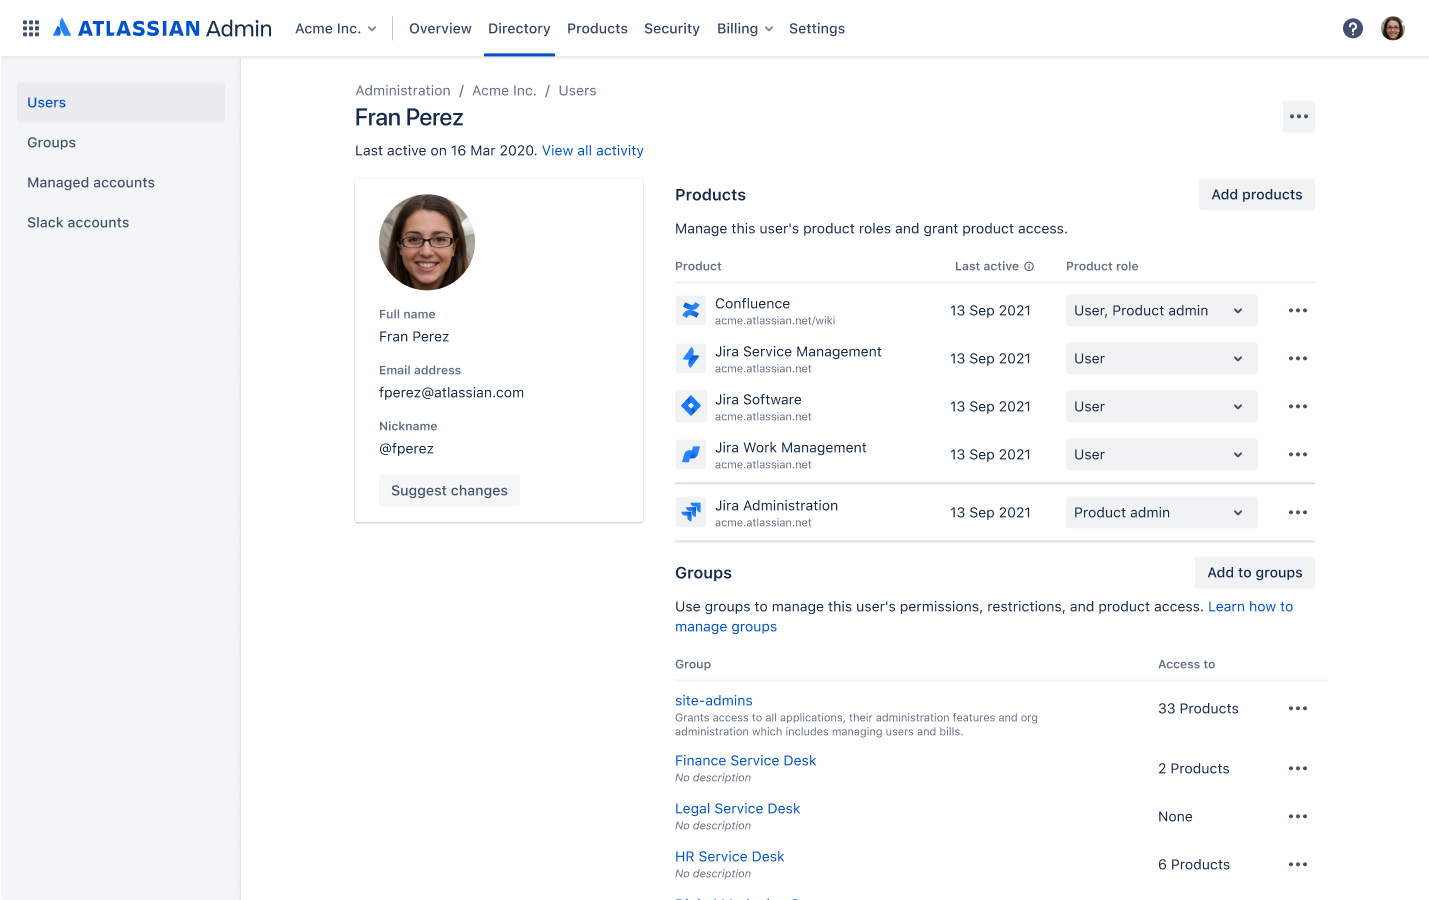Screen dimensions: 1429x900
Task: Open the Settings tab
Action: [x=817, y=28]
